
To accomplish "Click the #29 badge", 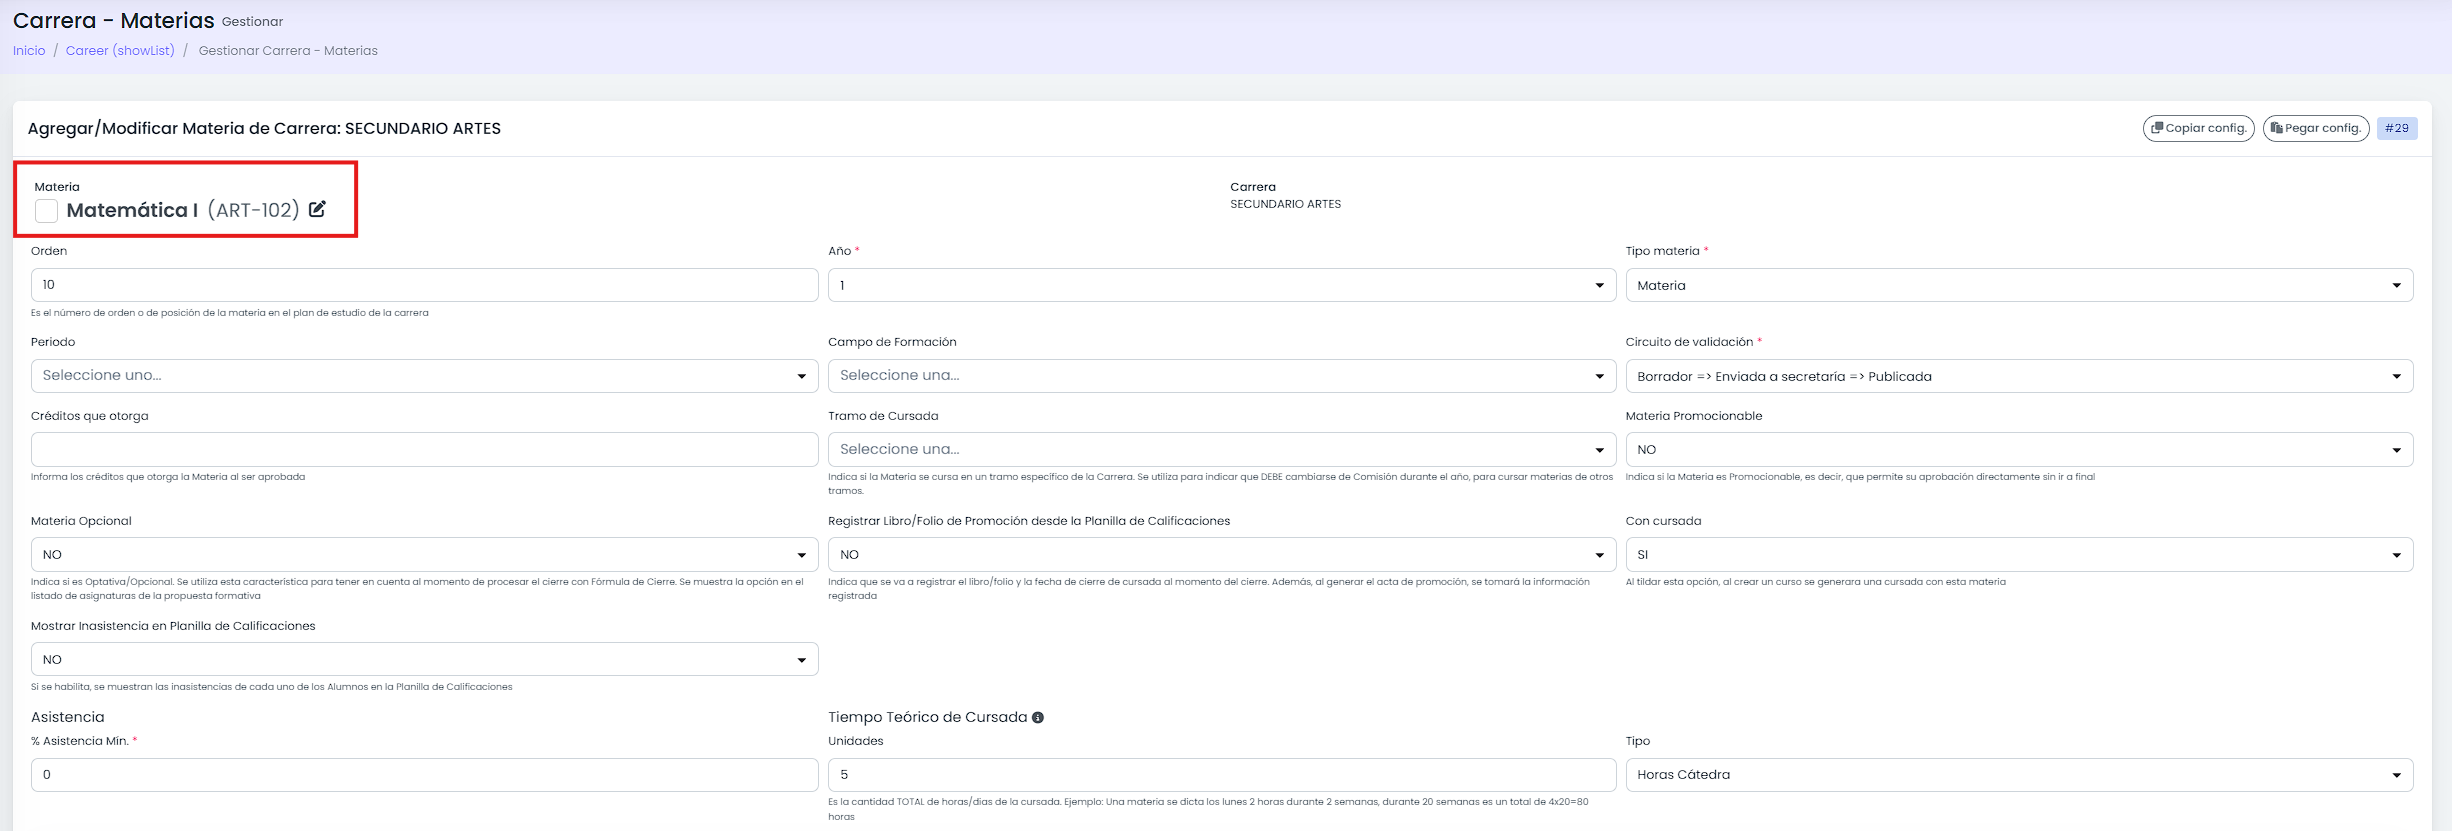I will point(2397,128).
